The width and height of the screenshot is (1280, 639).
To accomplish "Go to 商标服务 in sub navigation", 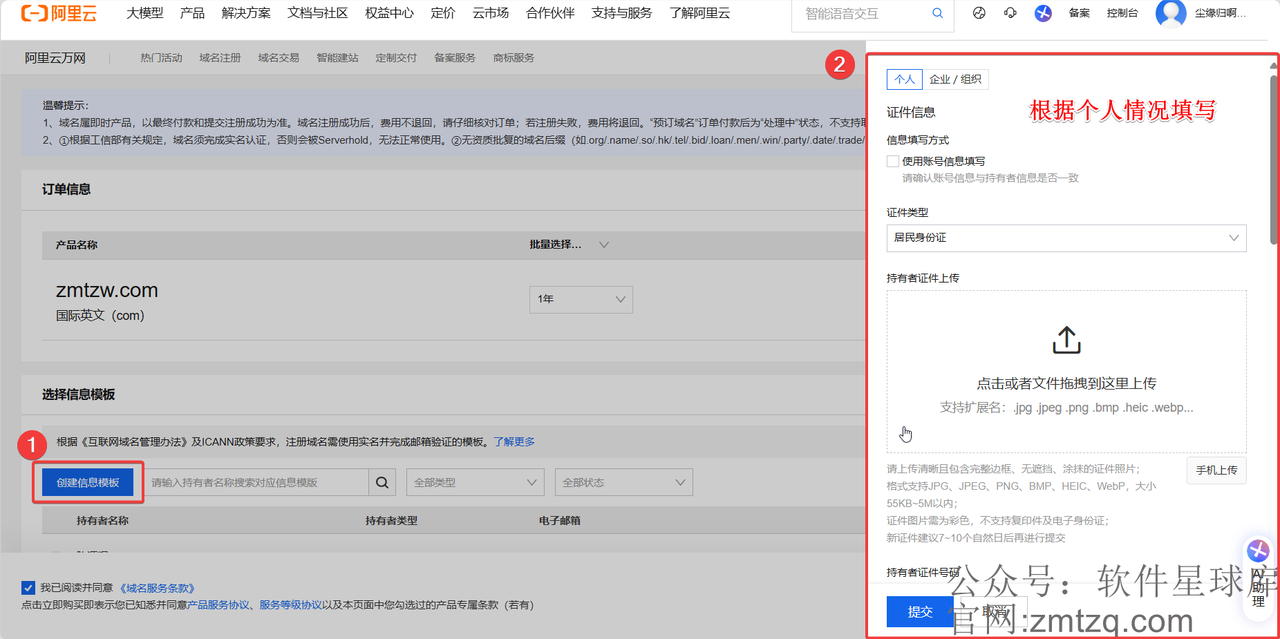I will click(514, 58).
